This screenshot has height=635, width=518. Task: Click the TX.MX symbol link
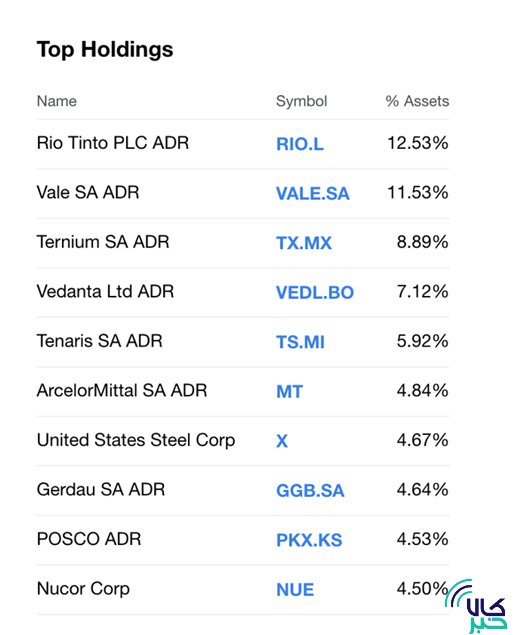304,243
